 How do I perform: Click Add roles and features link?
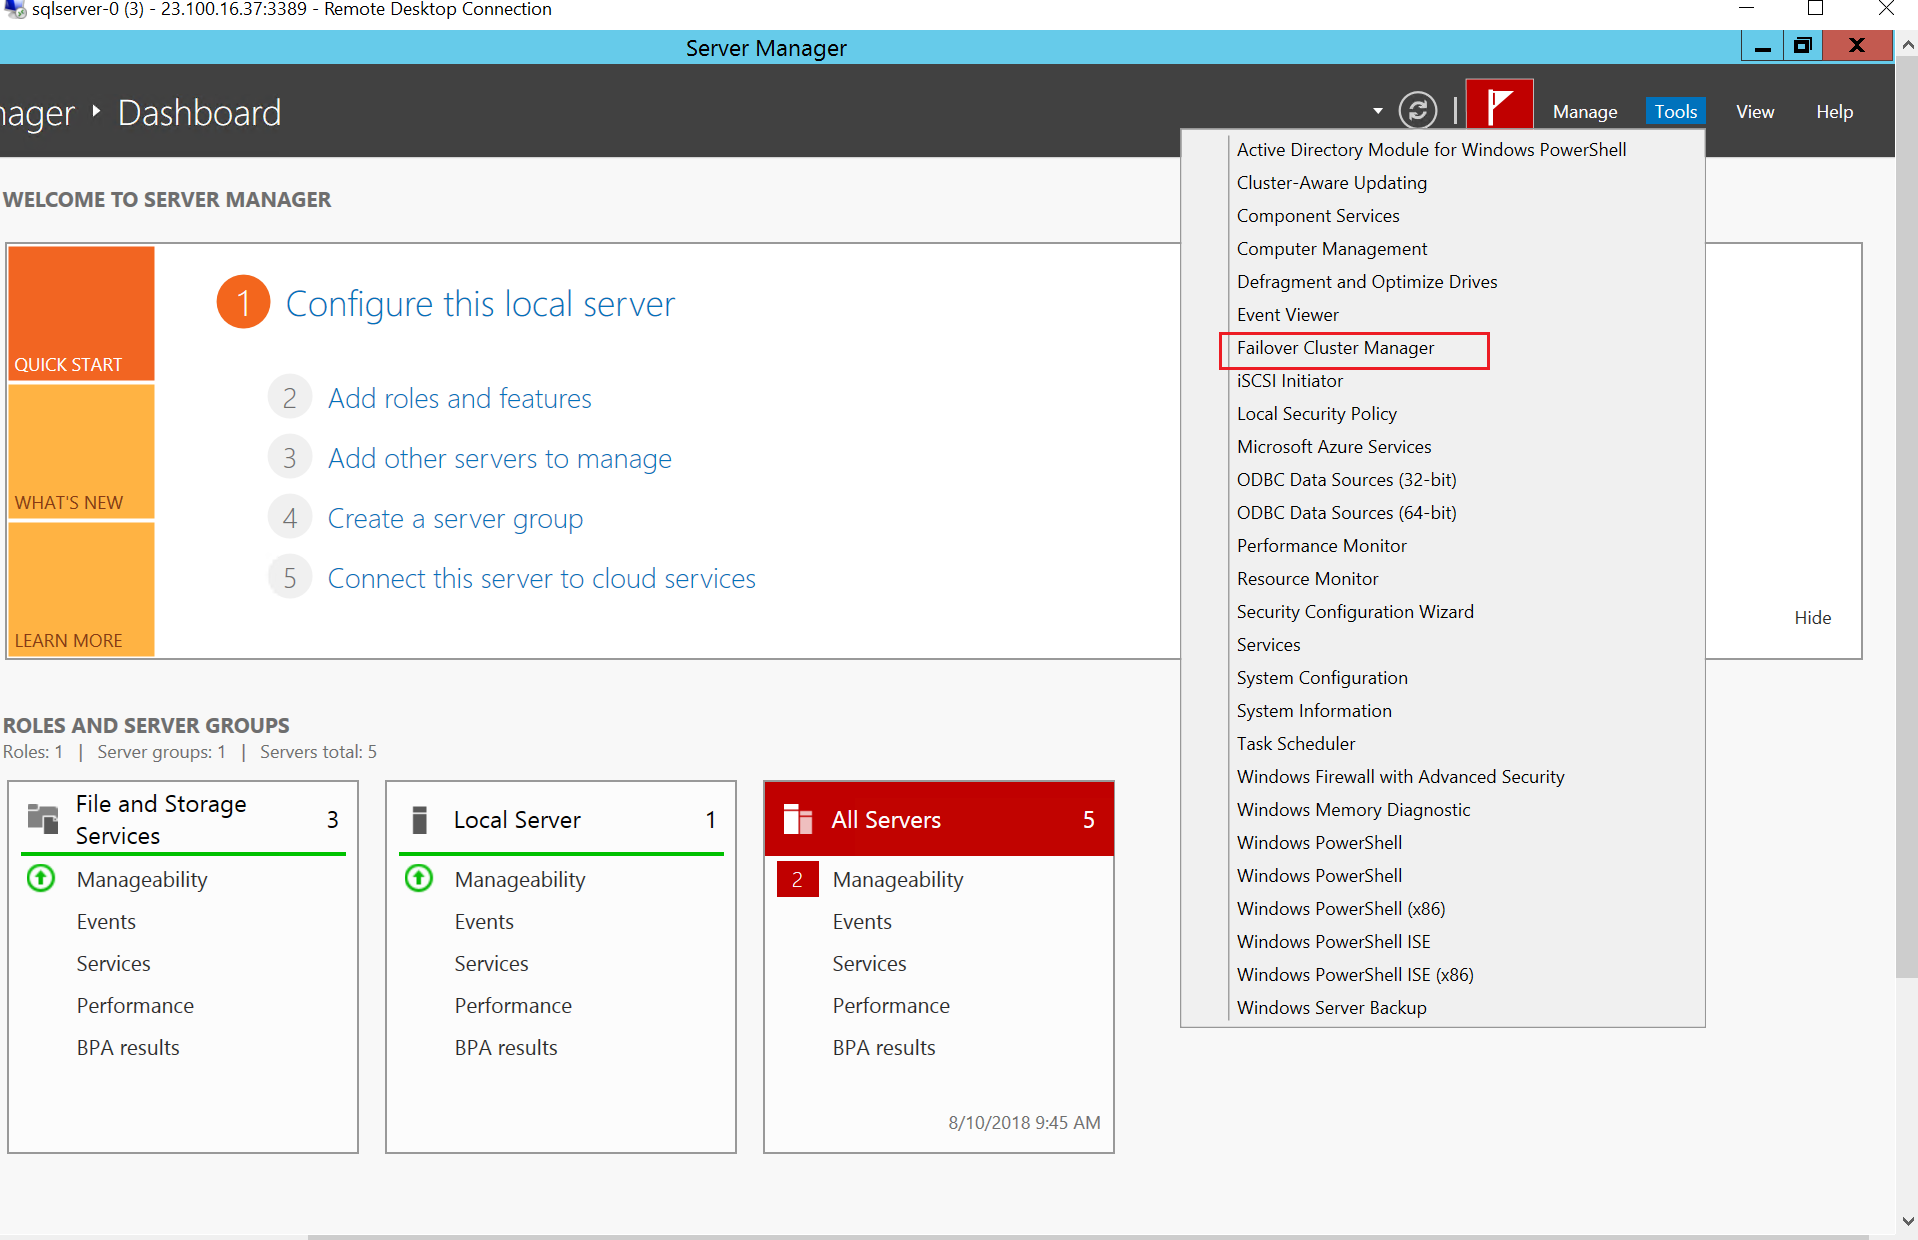[x=459, y=398]
